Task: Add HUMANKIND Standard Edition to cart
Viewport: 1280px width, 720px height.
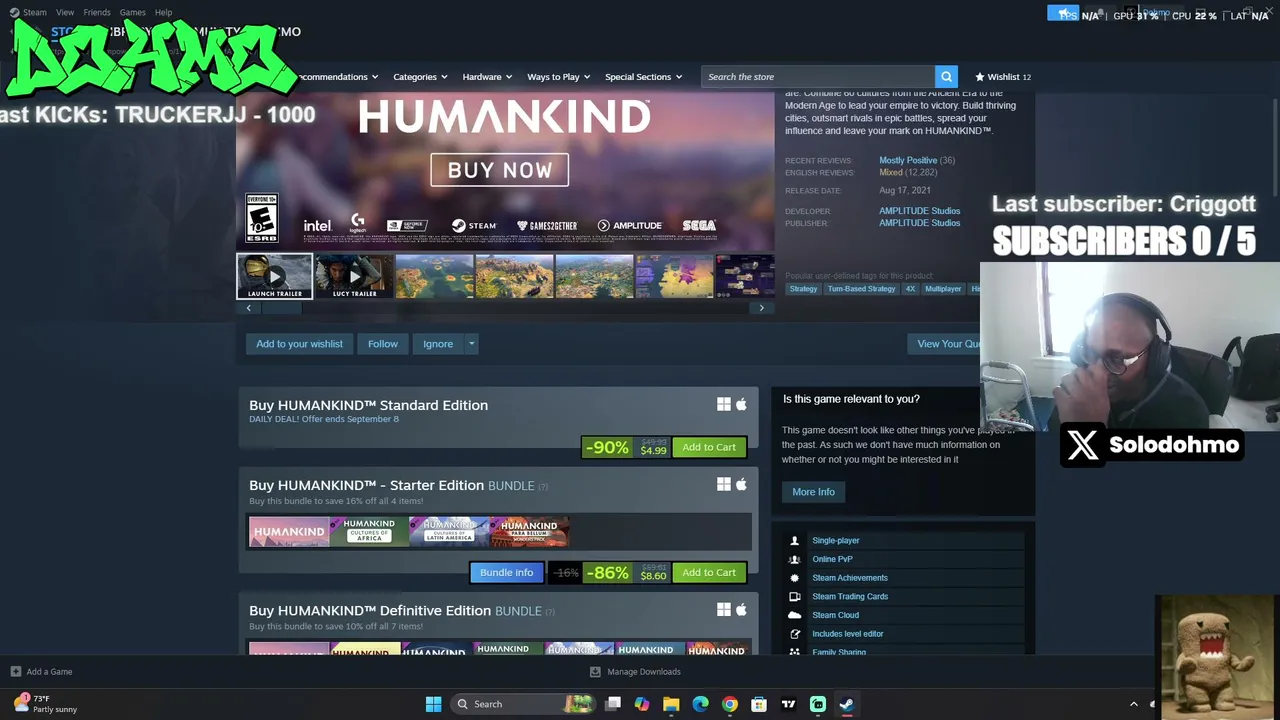Action: pos(709,447)
